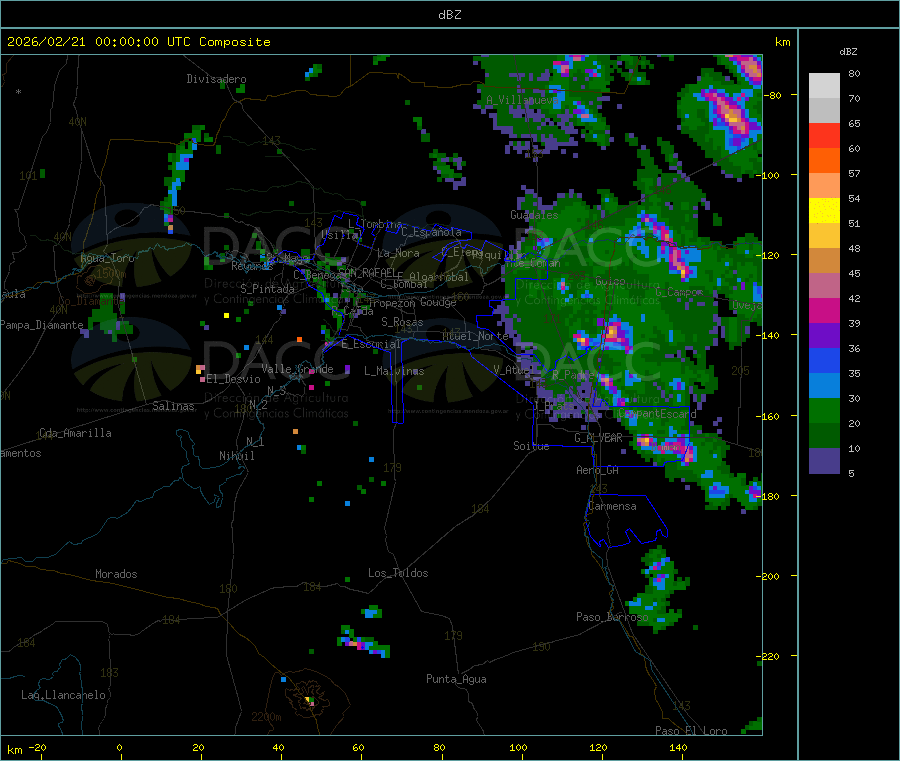The height and width of the screenshot is (761, 900).
Task: Select the 35 dBZ blue legend swatch
Action: point(824,386)
